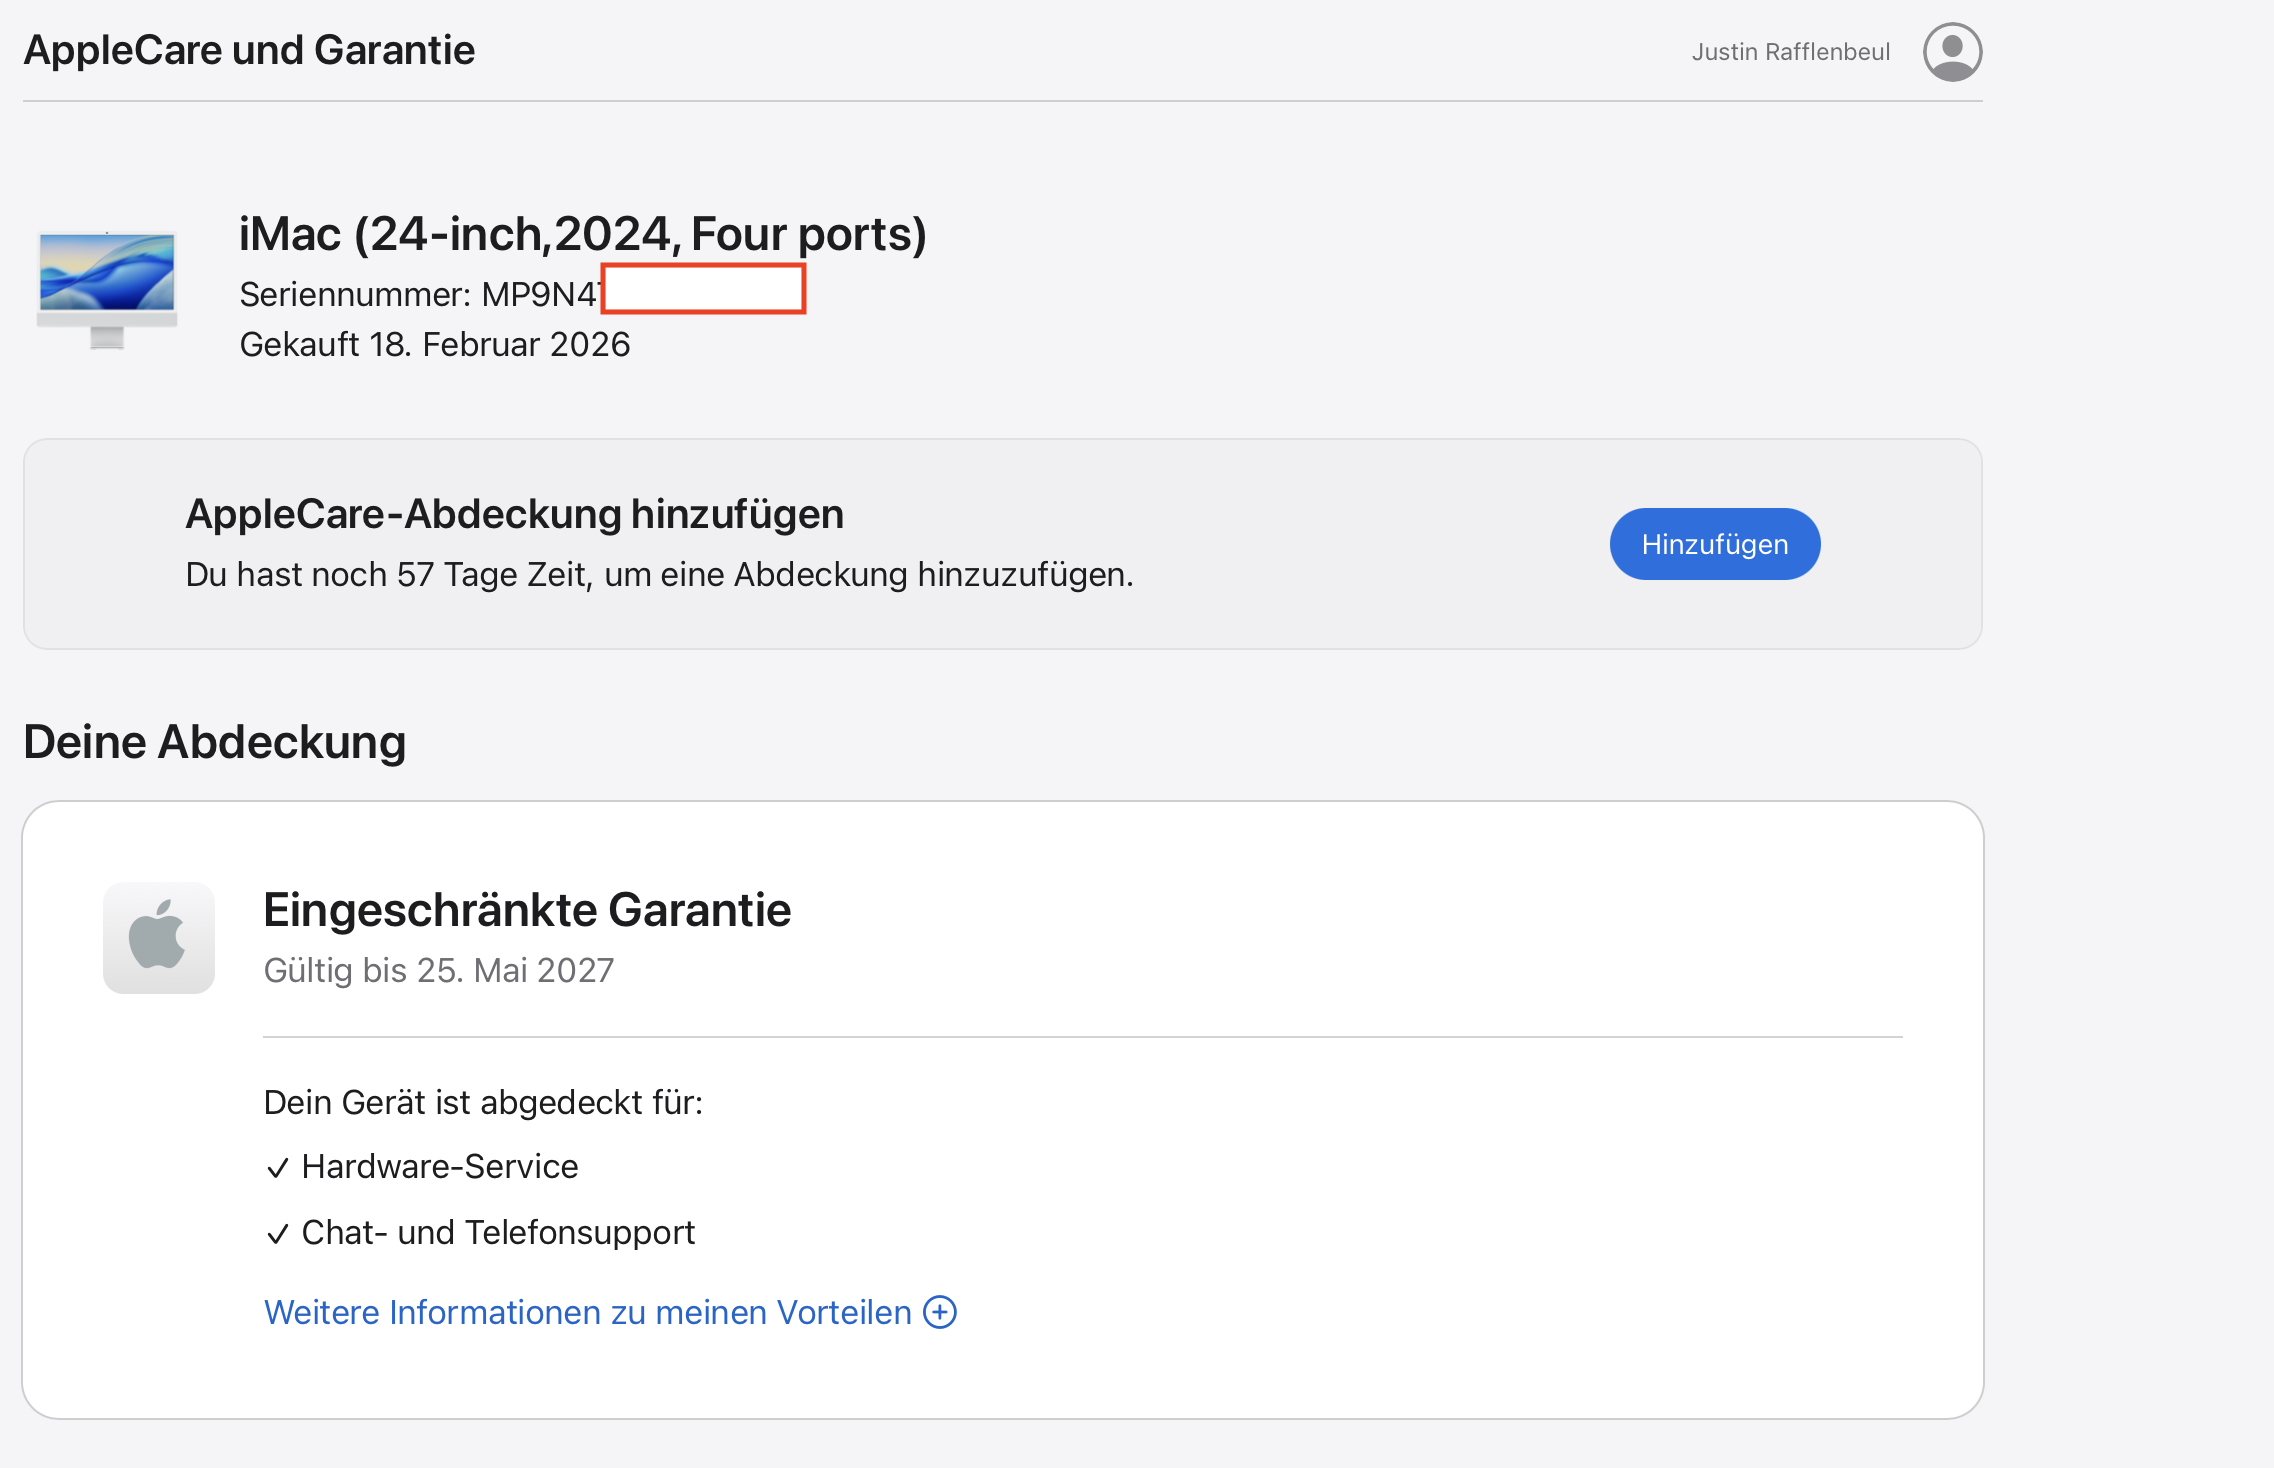Click the Seriennummer: MP9N4 text
Image resolution: width=2274 pixels, height=1468 pixels.
(x=420, y=294)
